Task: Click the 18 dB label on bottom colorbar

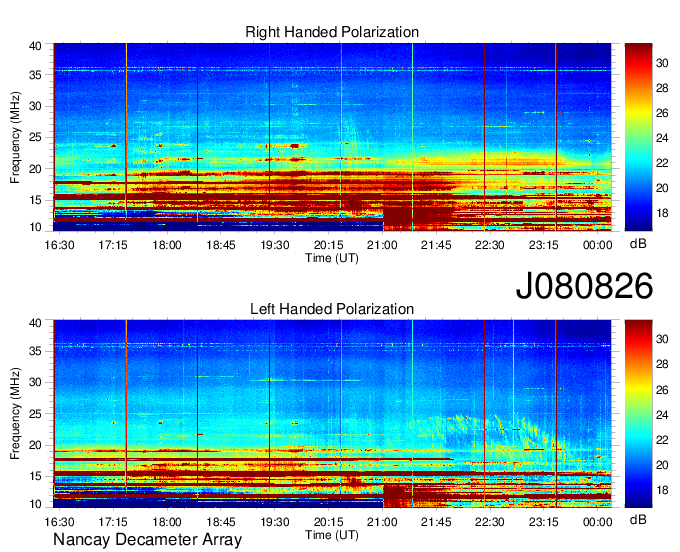Action: click(x=662, y=490)
